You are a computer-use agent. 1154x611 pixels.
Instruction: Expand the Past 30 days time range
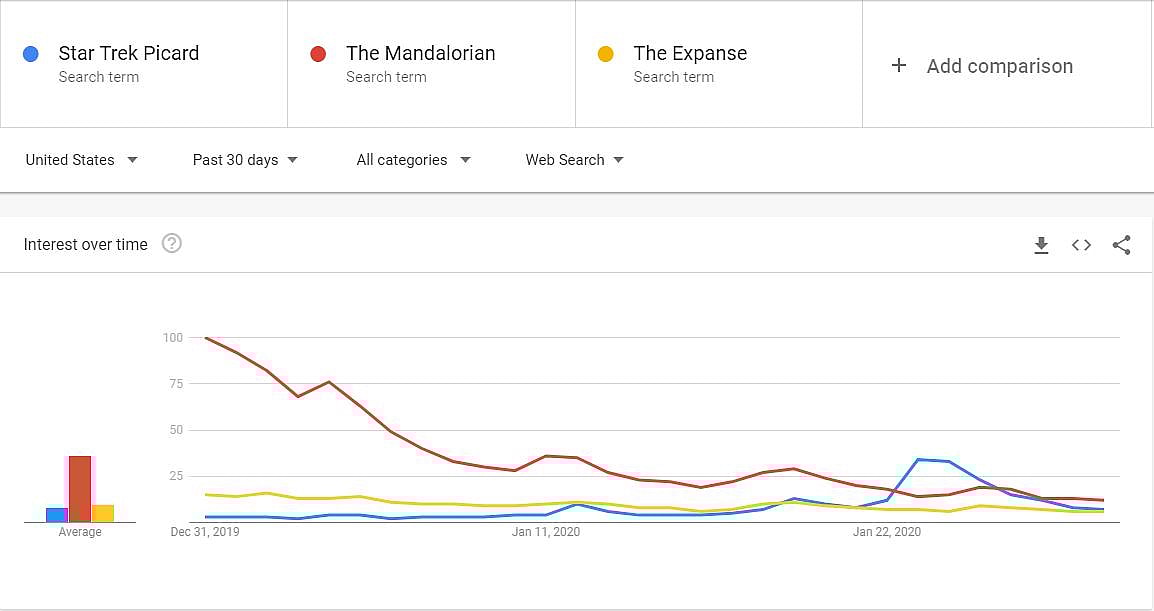245,160
